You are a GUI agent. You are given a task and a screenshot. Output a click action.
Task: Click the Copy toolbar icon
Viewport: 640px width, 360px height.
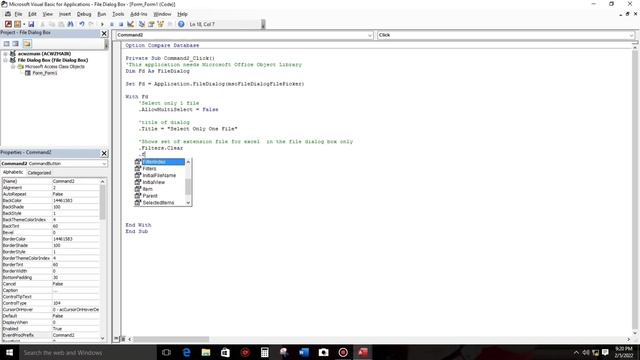pyautogui.click(x=52, y=24)
